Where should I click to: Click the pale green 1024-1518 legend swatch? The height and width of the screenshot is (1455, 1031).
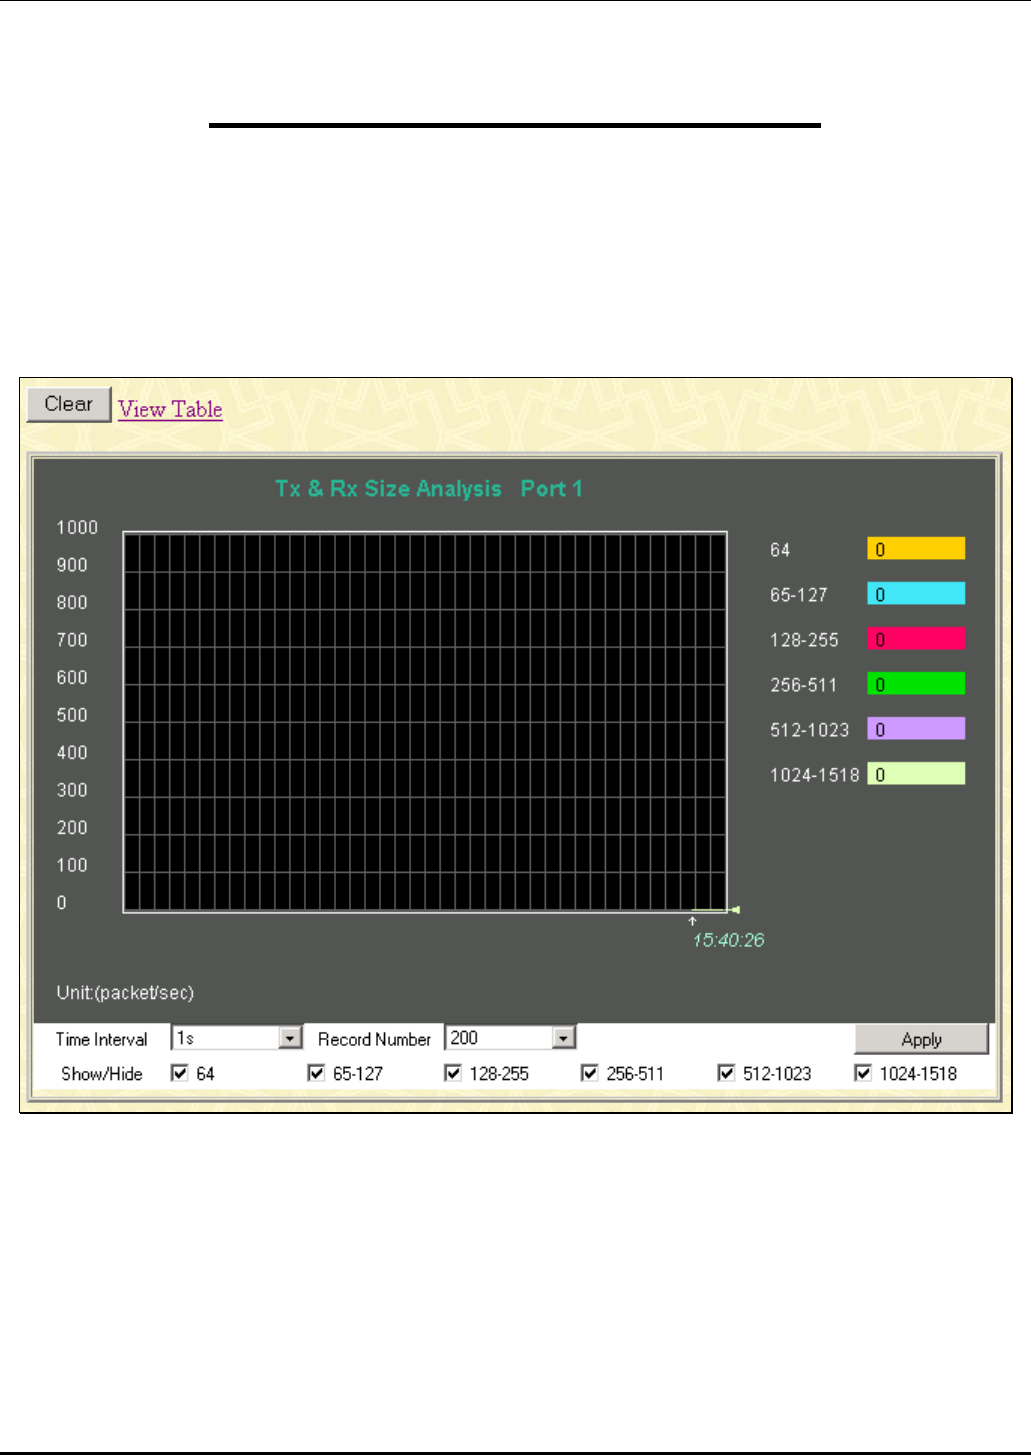916,774
